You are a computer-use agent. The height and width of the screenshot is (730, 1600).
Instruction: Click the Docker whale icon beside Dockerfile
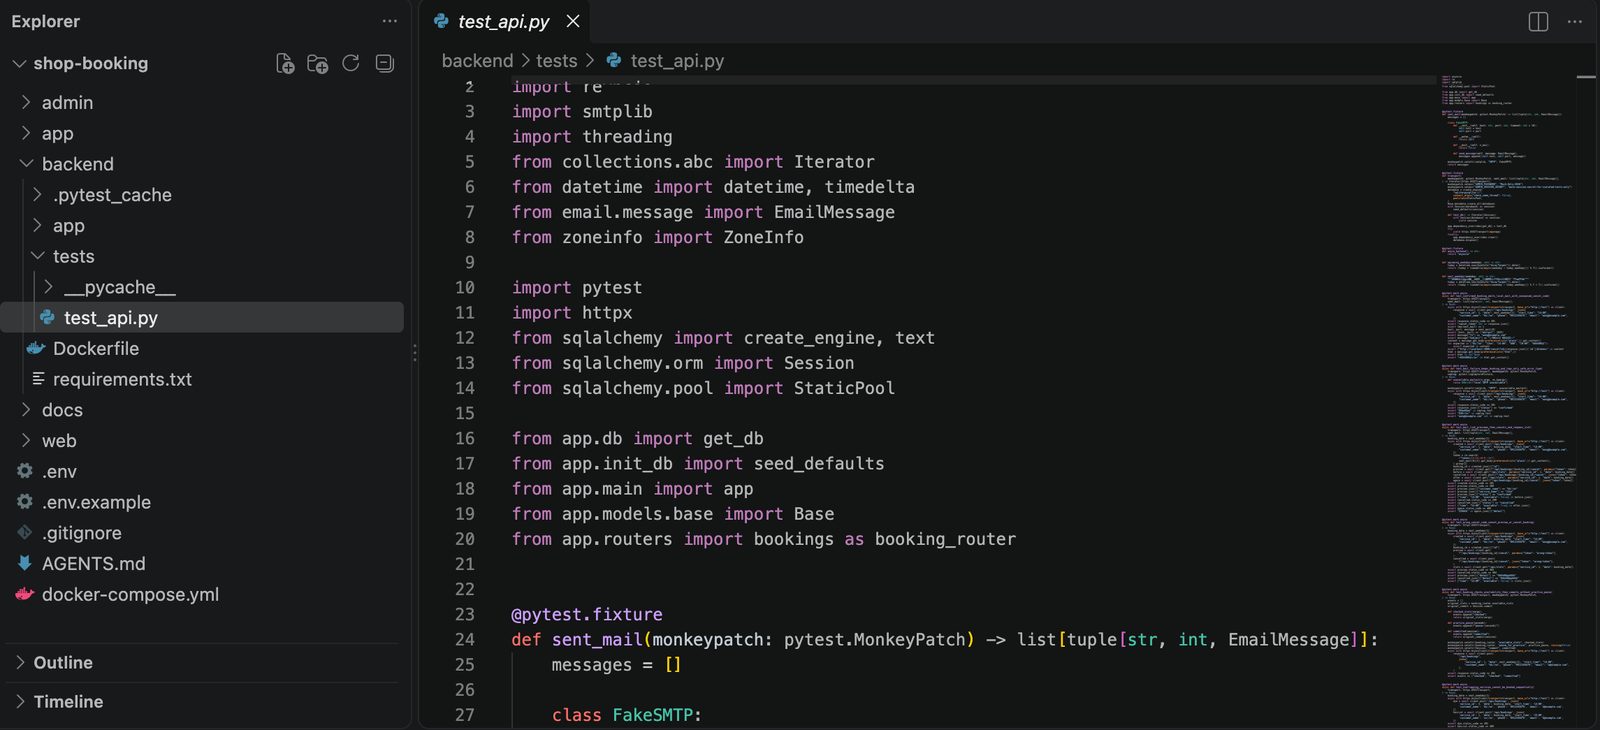point(36,348)
